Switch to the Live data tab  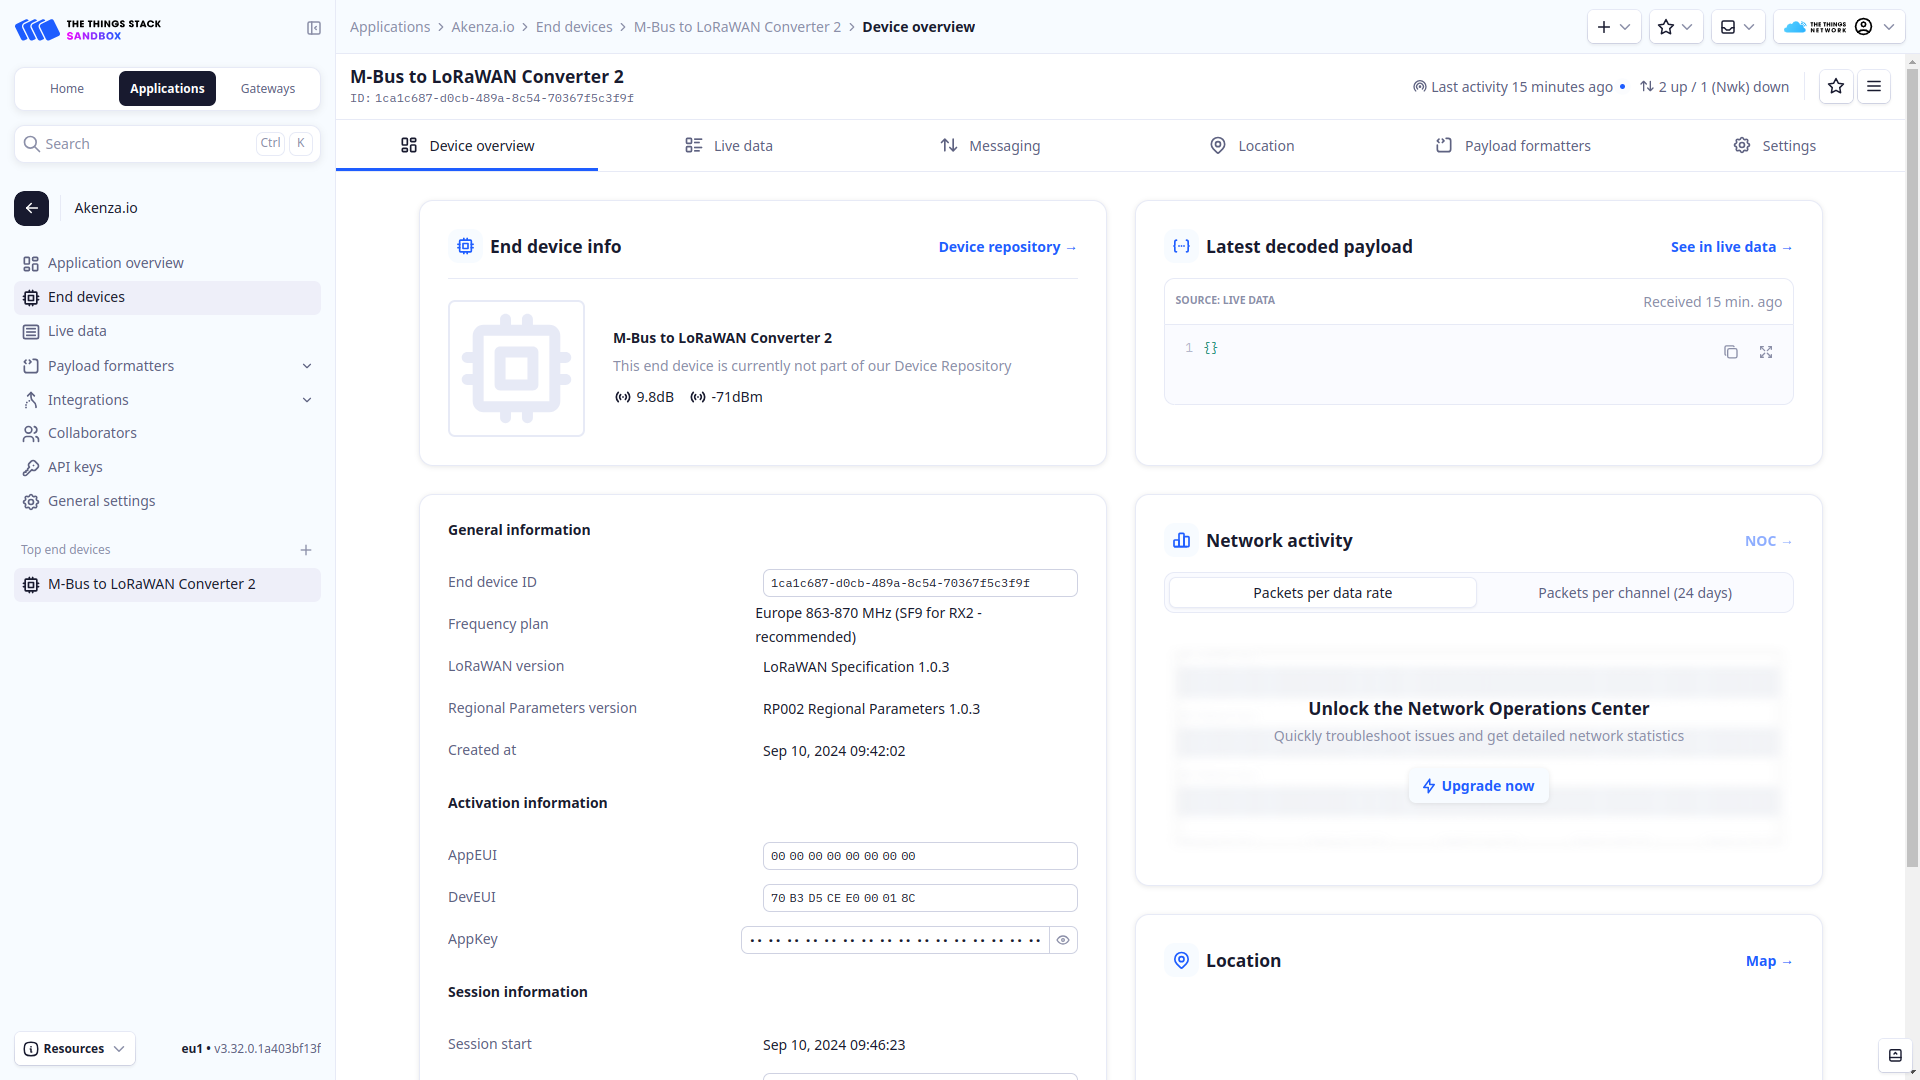728,146
